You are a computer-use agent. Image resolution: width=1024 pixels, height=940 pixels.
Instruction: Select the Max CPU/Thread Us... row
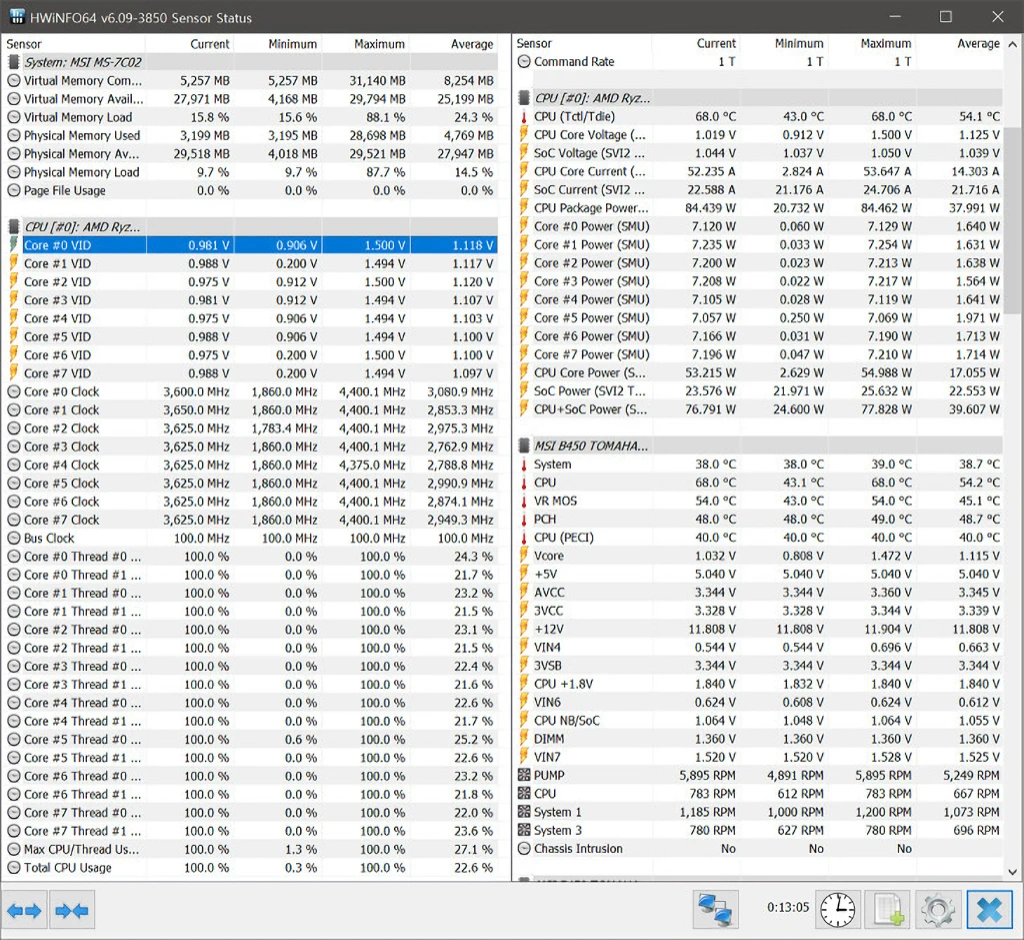[250, 850]
